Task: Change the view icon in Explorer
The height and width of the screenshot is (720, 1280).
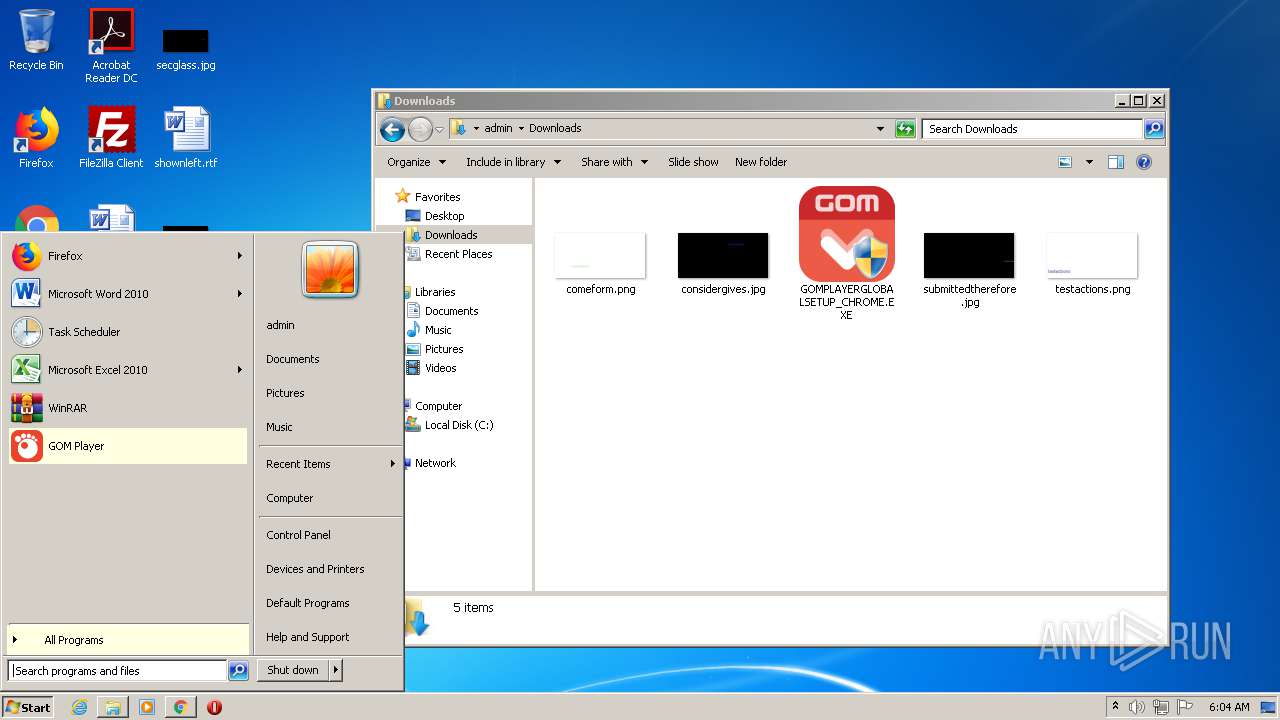Action: tap(1066, 162)
